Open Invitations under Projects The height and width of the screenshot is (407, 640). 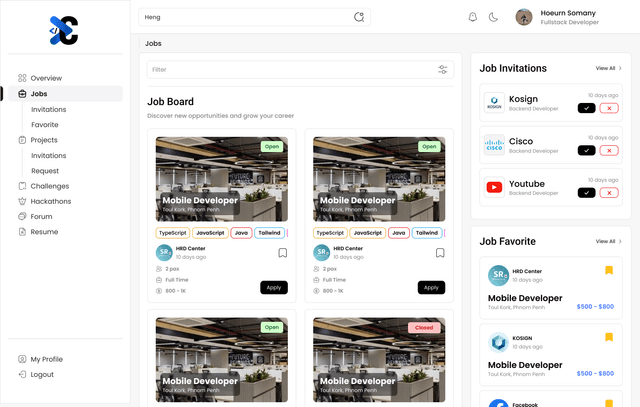coord(49,156)
